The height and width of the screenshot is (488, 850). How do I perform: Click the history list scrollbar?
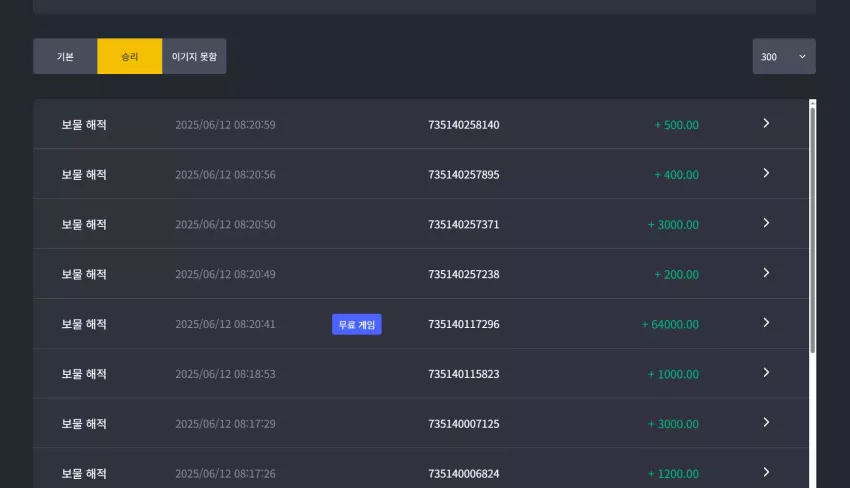click(812, 228)
